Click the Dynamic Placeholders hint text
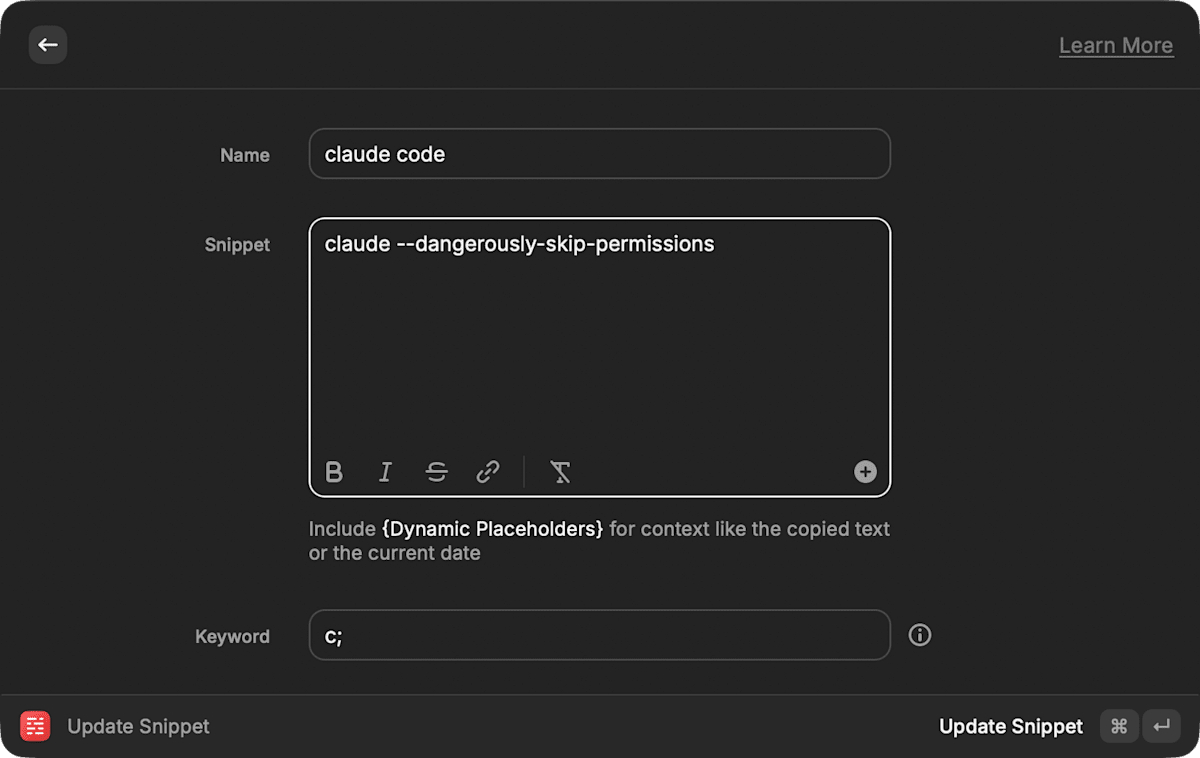 (492, 529)
